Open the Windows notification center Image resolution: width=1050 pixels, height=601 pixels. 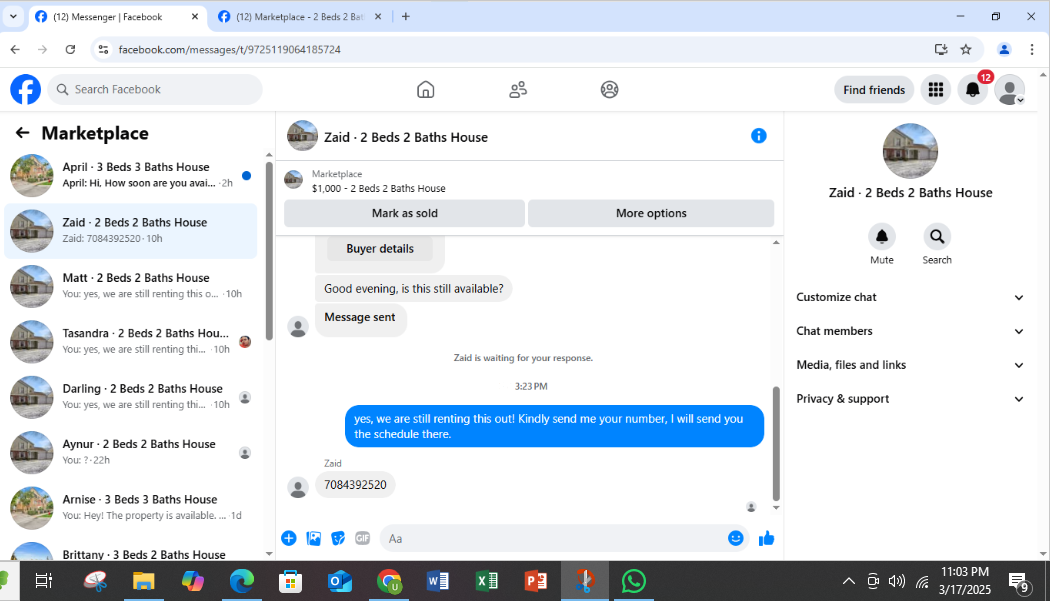click(1020, 582)
